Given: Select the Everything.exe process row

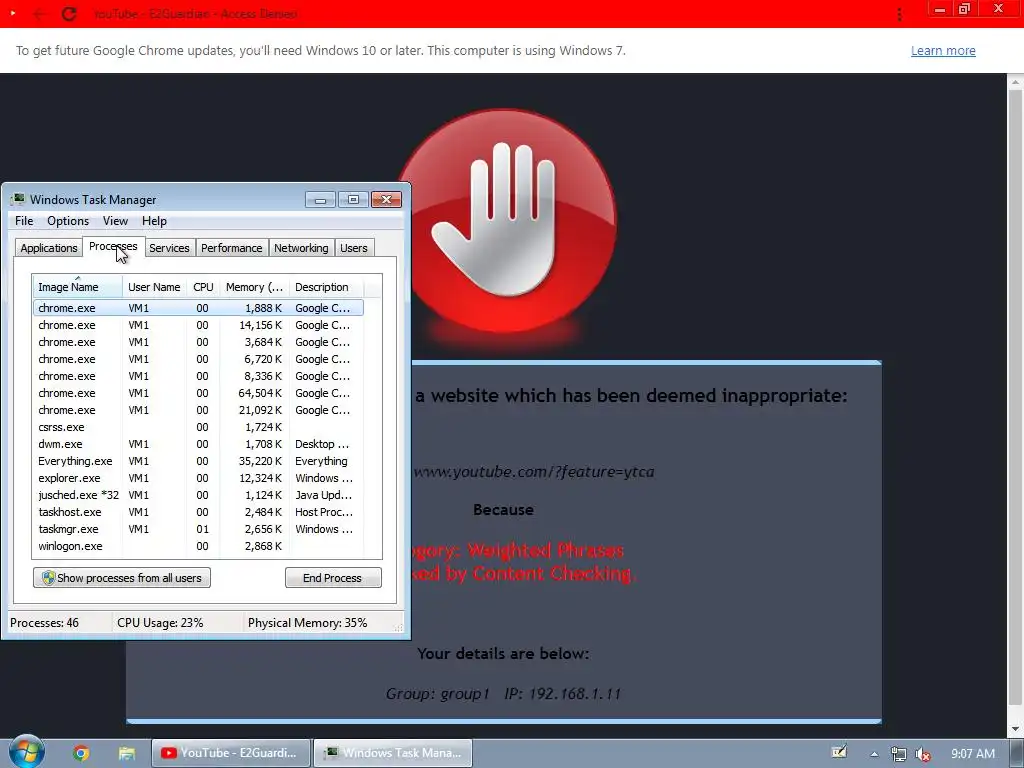Looking at the screenshot, I should coord(198,461).
